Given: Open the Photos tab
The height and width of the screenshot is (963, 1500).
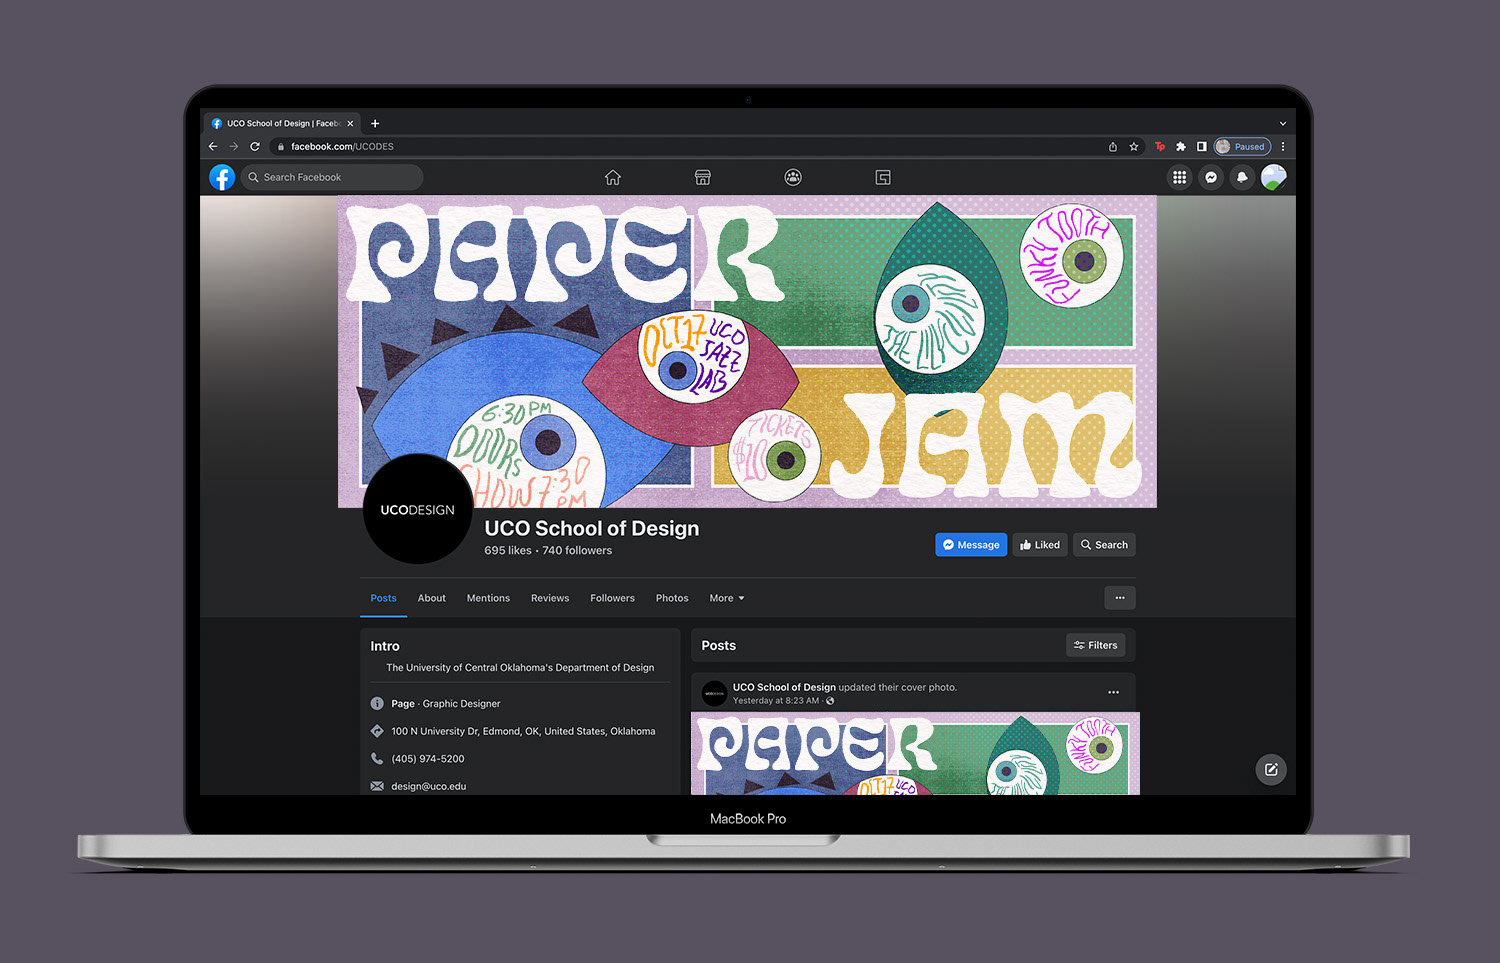Looking at the screenshot, I should tap(672, 598).
